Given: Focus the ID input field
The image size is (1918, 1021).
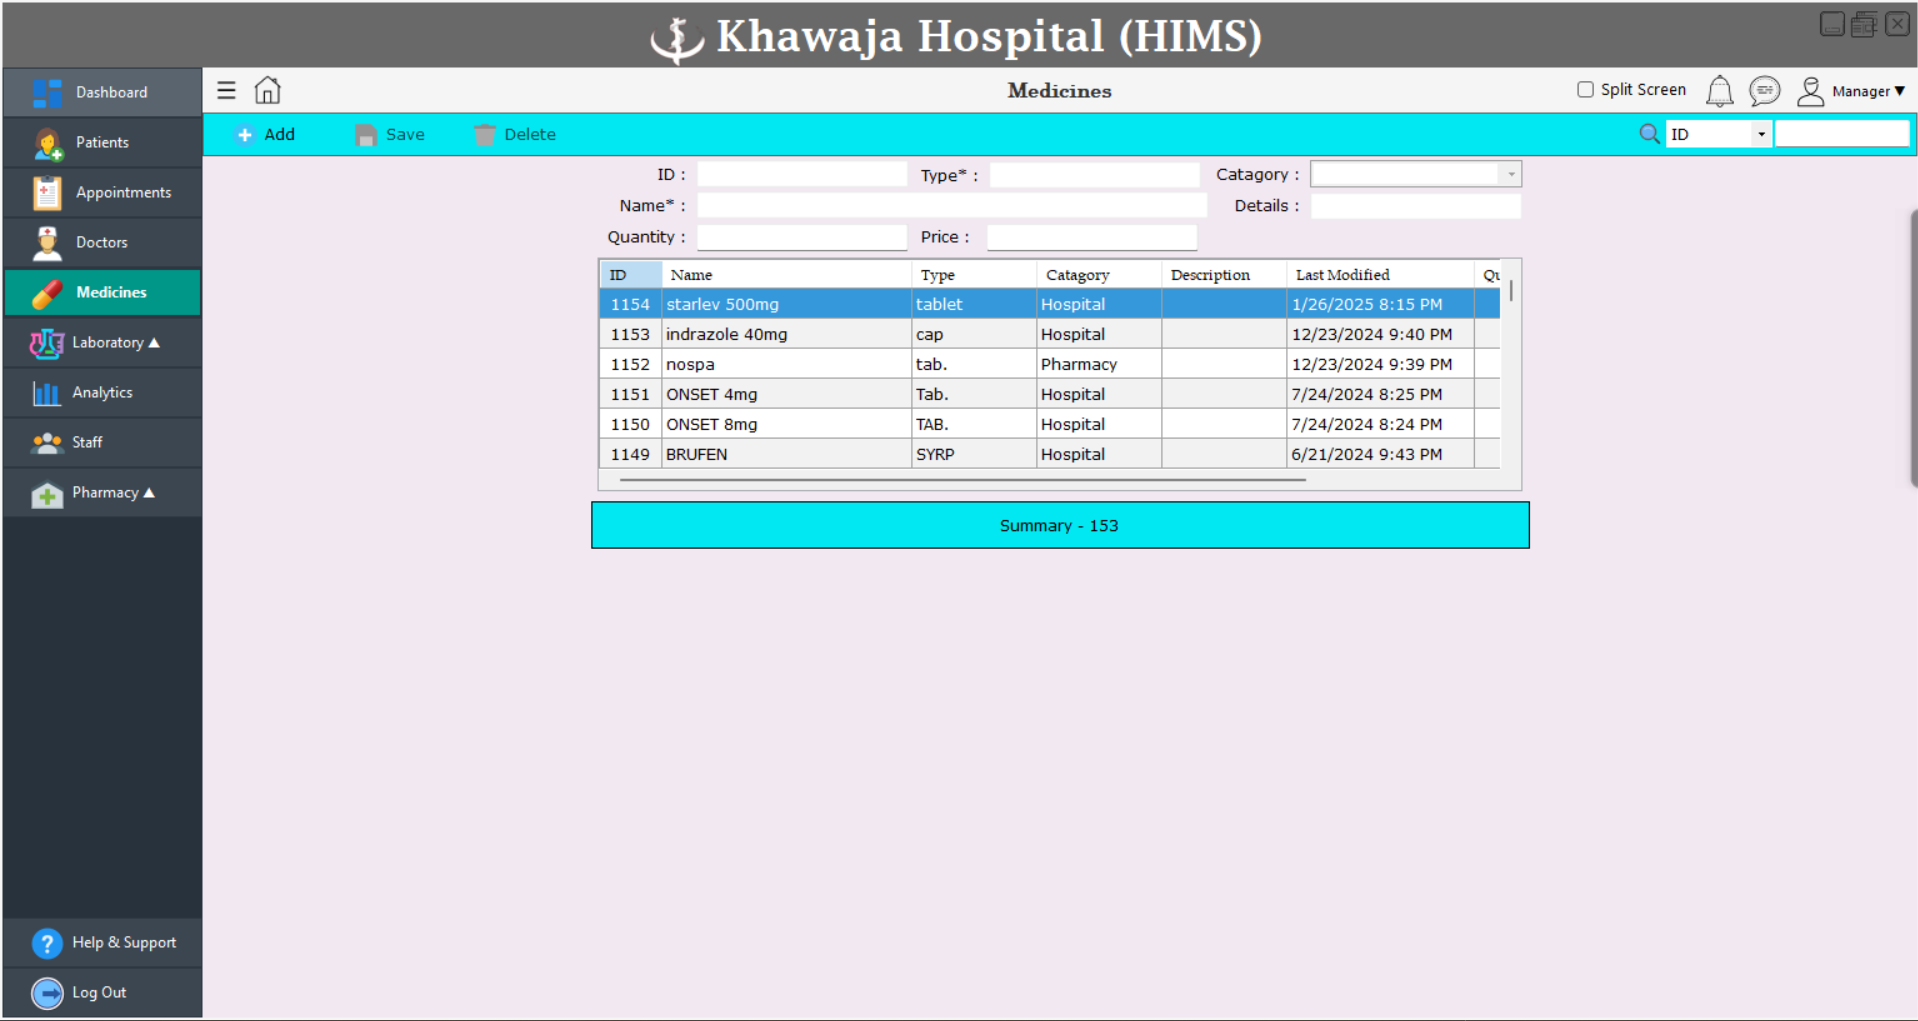Looking at the screenshot, I should (802, 174).
